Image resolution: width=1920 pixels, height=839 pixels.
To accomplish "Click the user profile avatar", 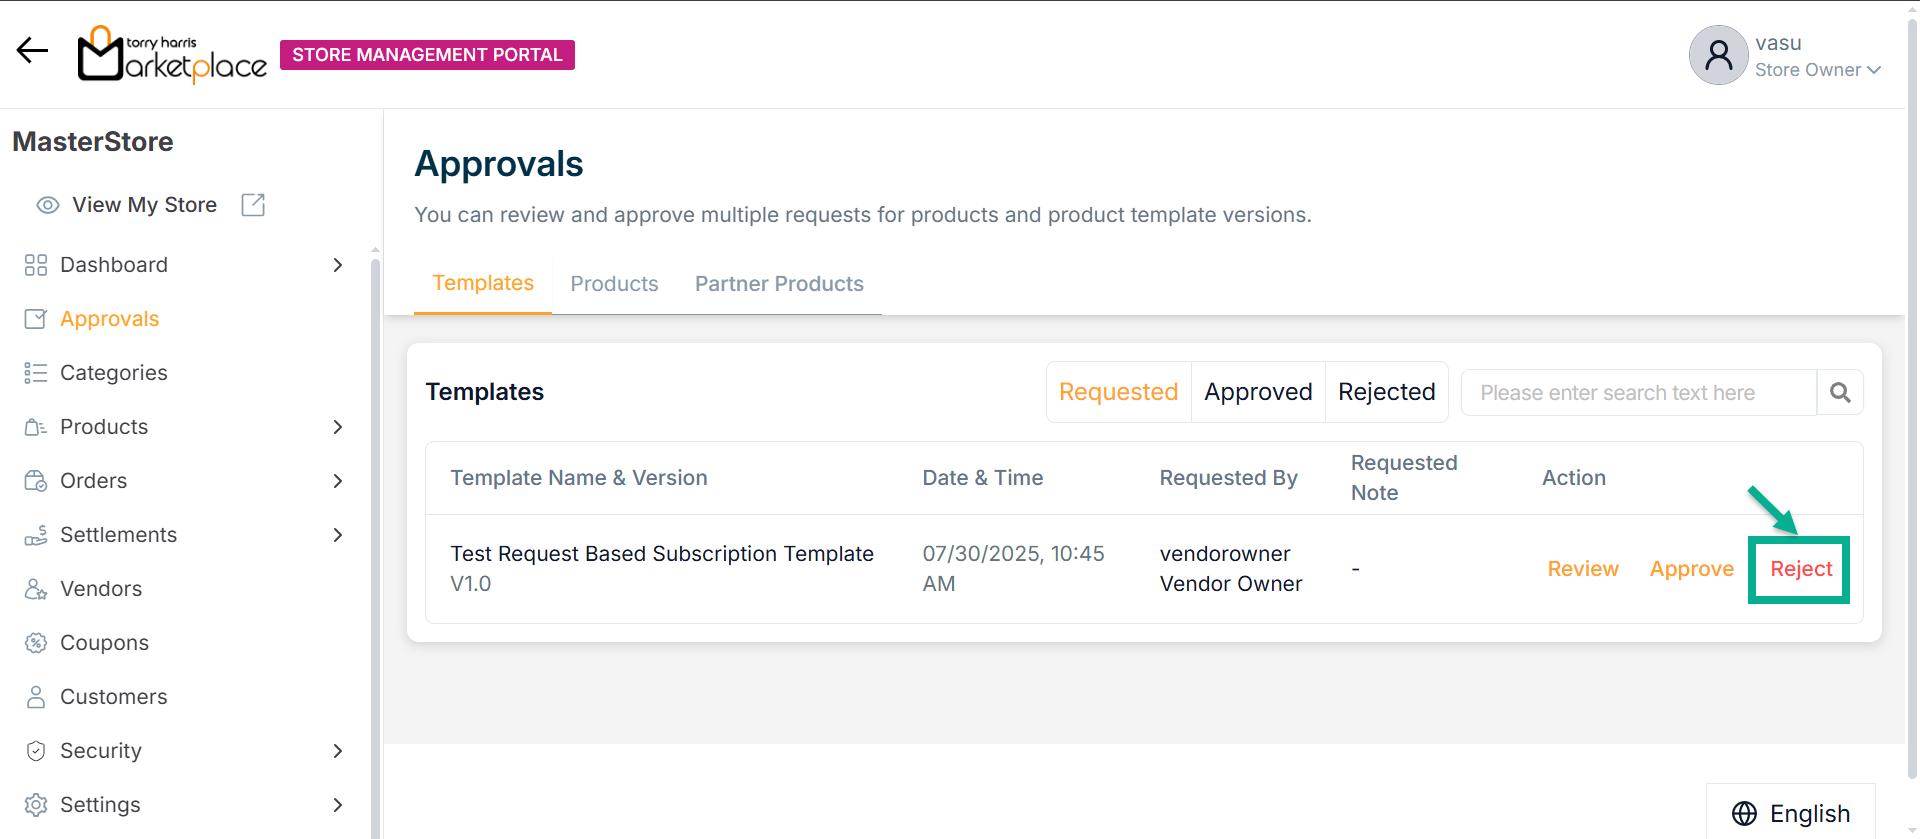I will coord(1718,55).
